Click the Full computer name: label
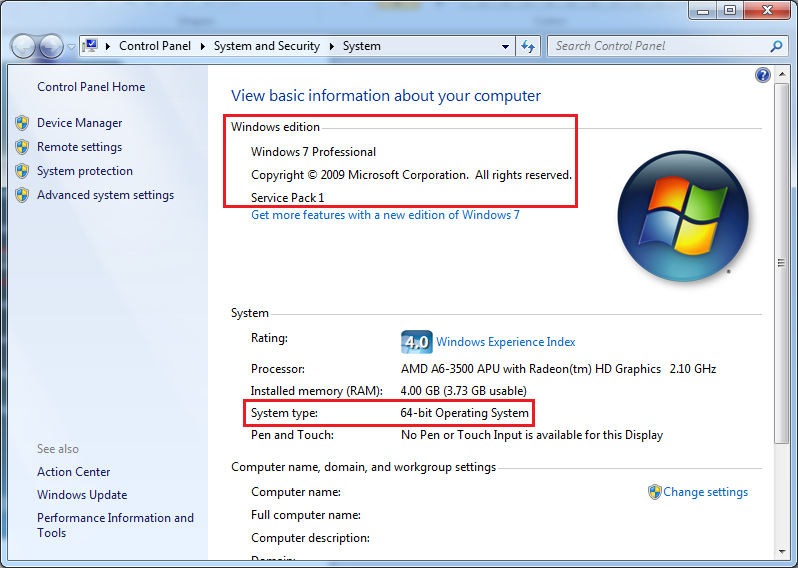Image resolution: width=798 pixels, height=568 pixels. 305,515
